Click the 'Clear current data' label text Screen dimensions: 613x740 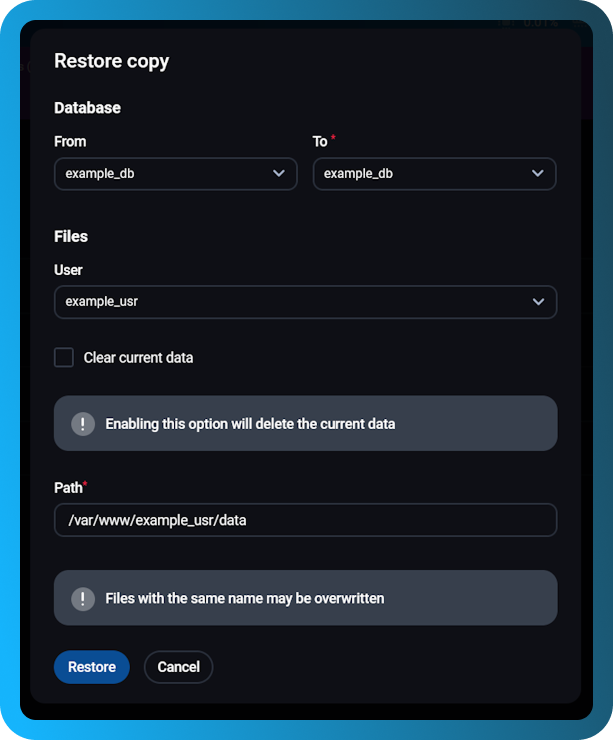138,358
